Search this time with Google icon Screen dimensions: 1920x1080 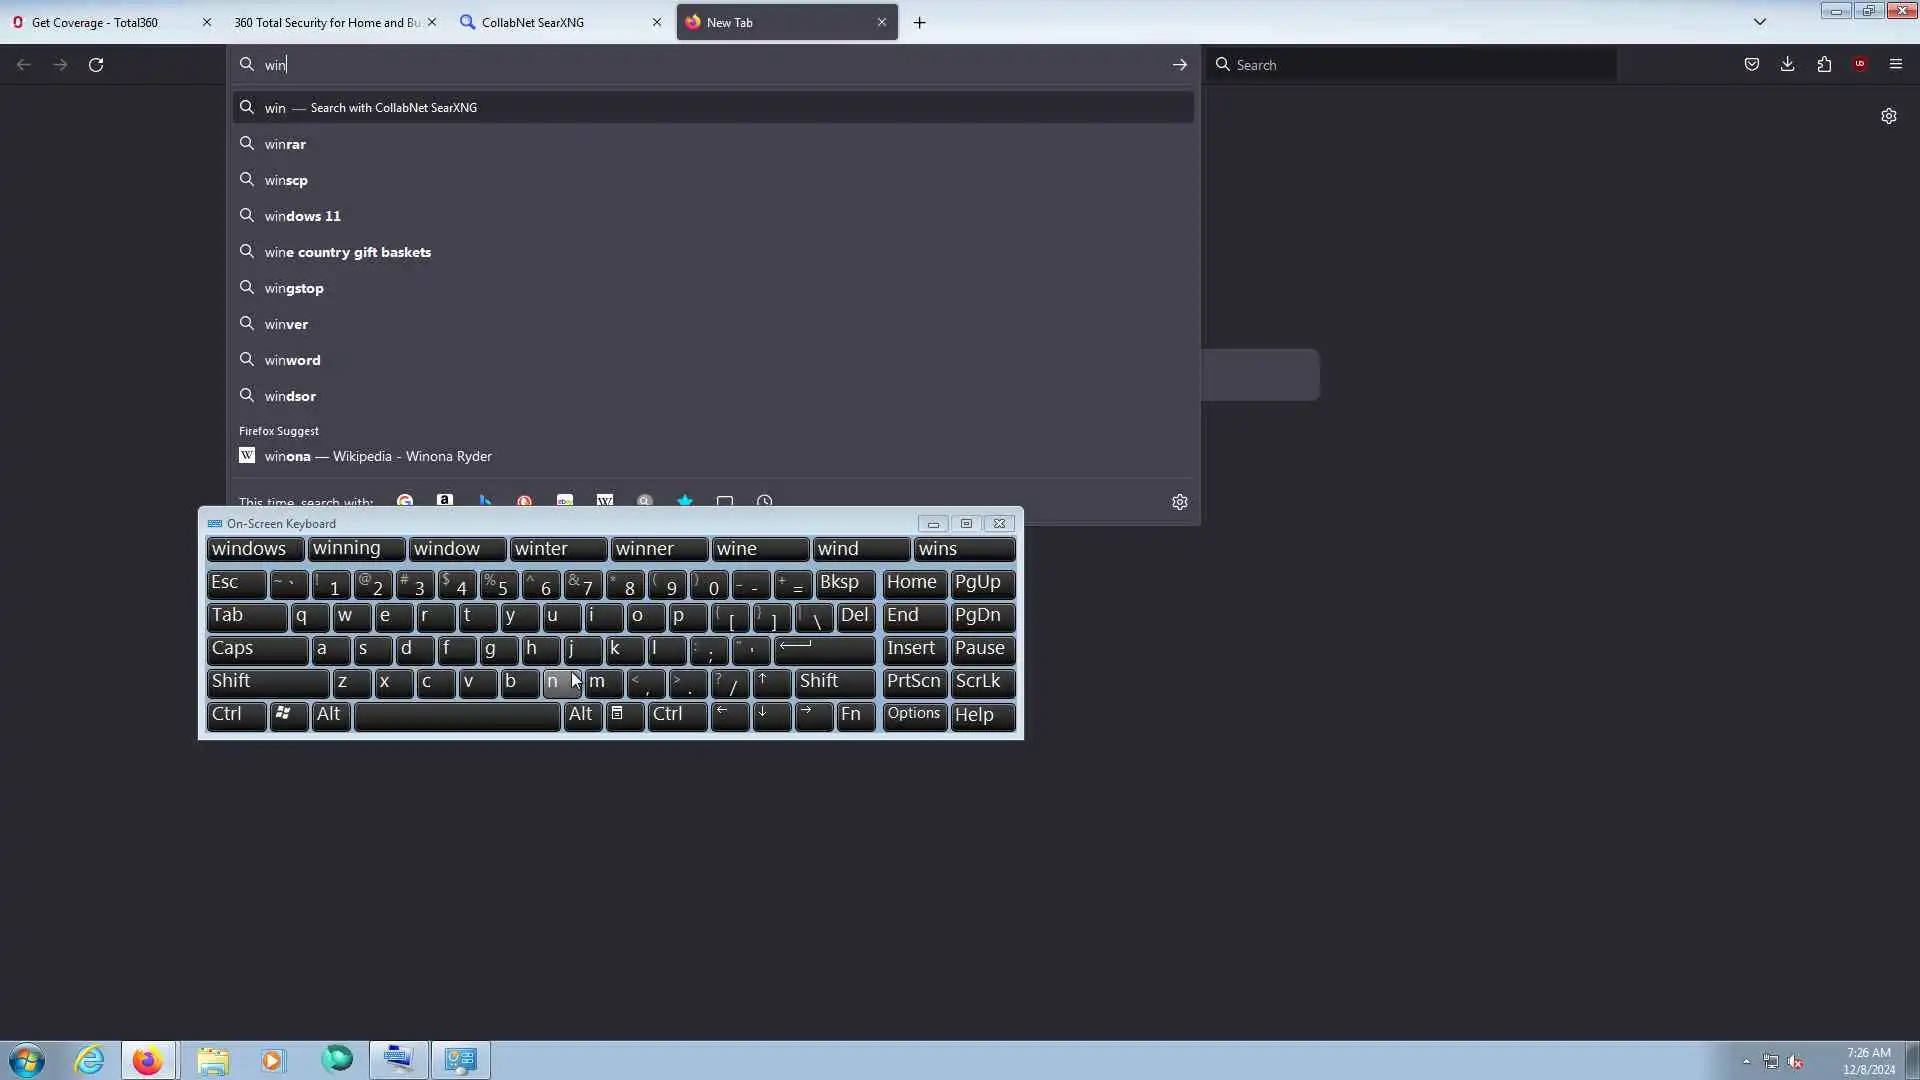[405, 501]
